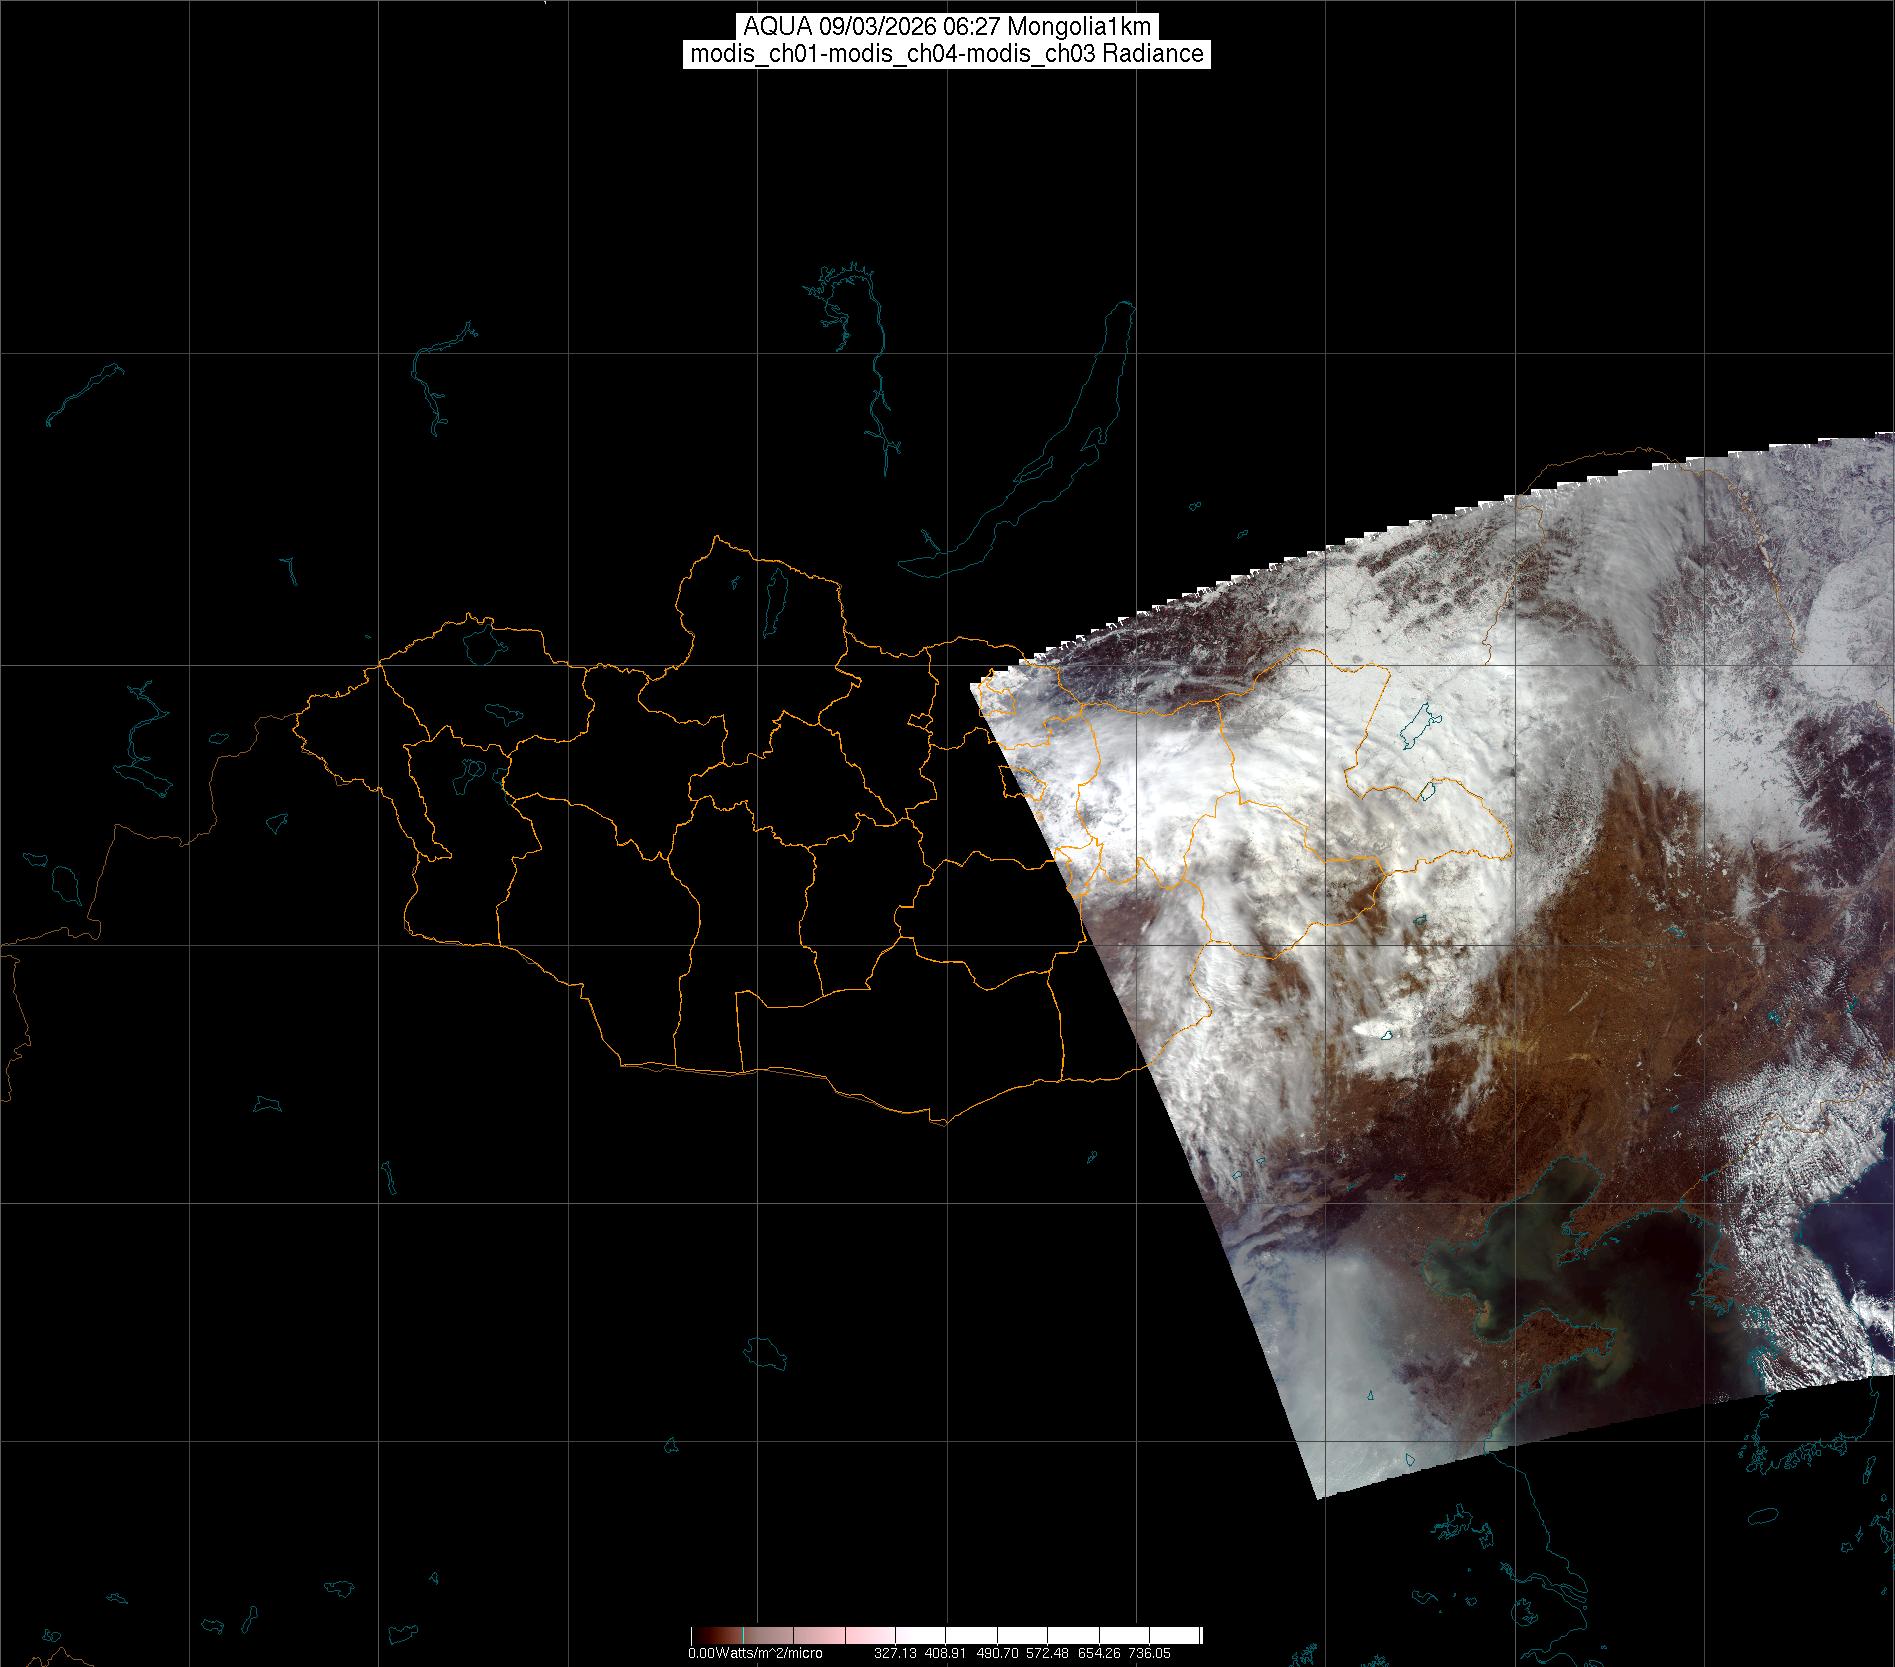Select the modis_ch01-modis_ch04-modis_ch03 Radiance label
The width and height of the screenshot is (1895, 1667).
coord(947,54)
